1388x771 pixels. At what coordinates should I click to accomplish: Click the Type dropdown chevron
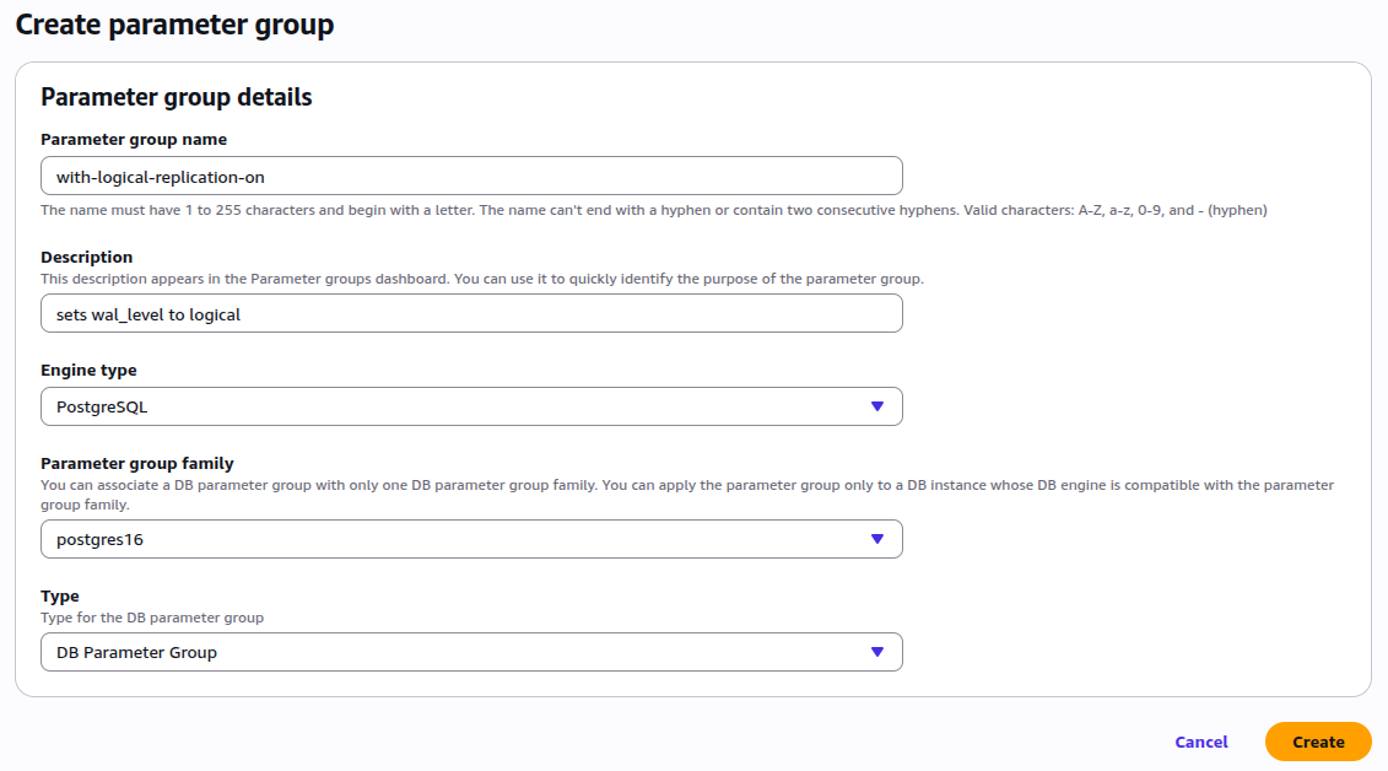pos(876,652)
